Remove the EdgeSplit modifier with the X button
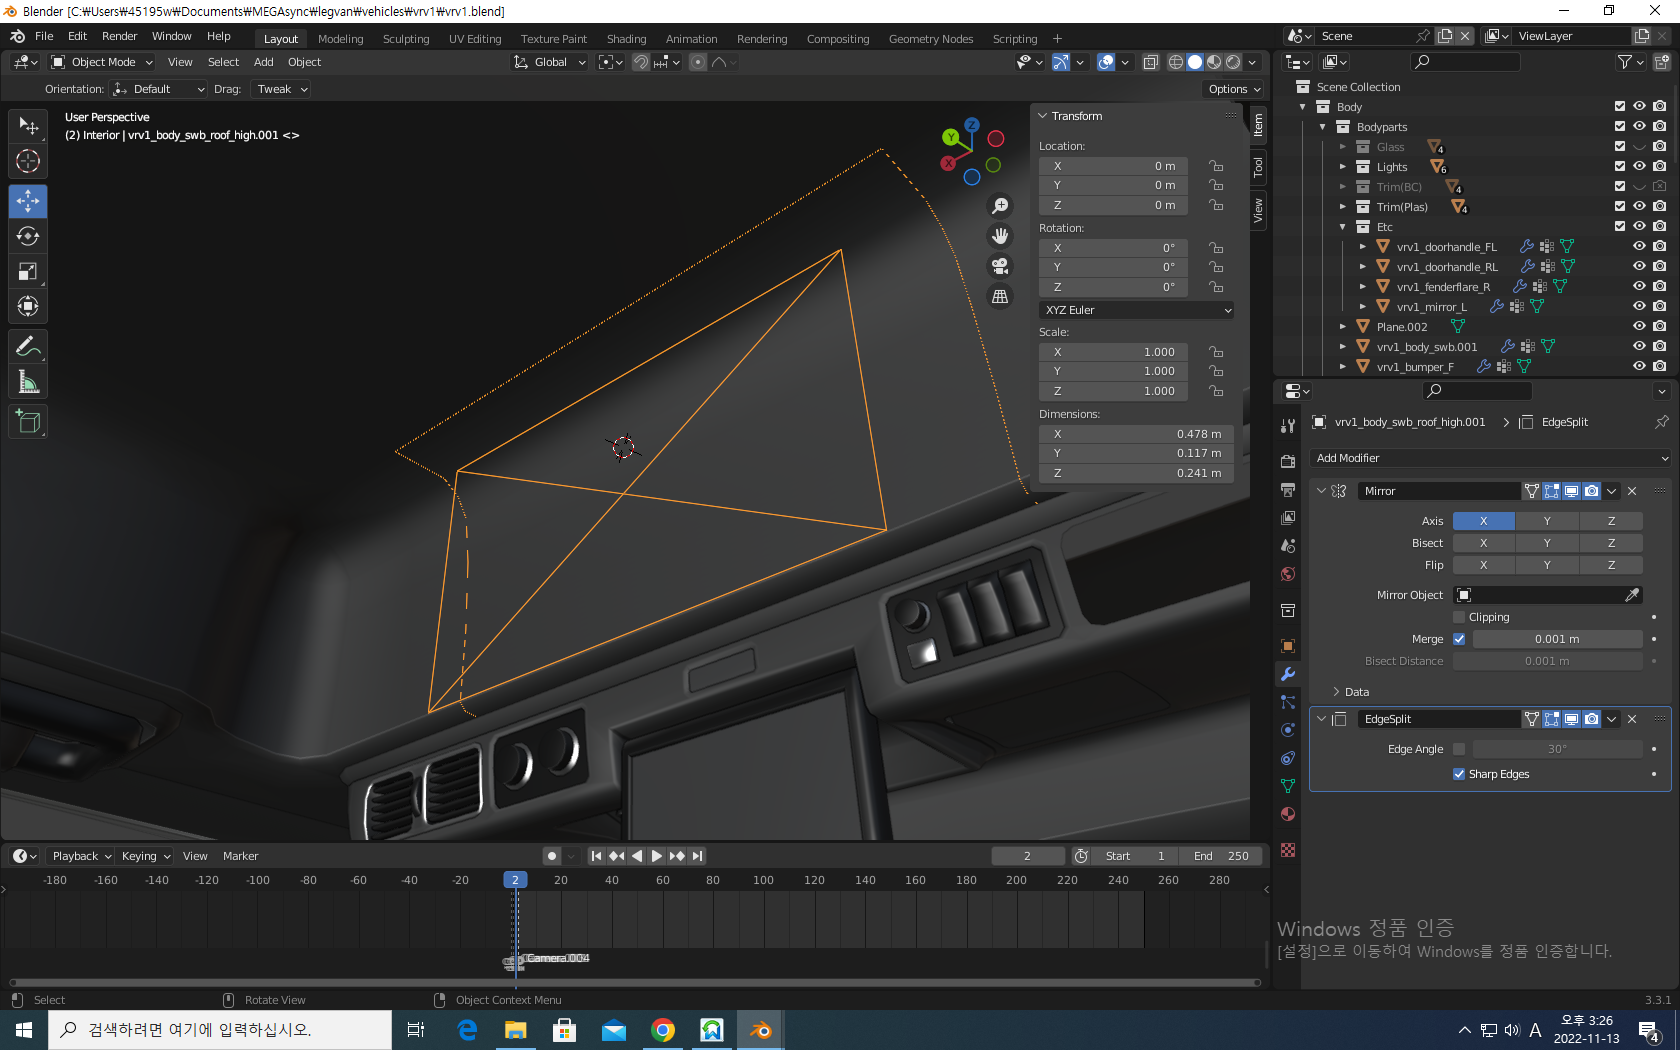Viewport: 1680px width, 1050px height. coord(1632,719)
